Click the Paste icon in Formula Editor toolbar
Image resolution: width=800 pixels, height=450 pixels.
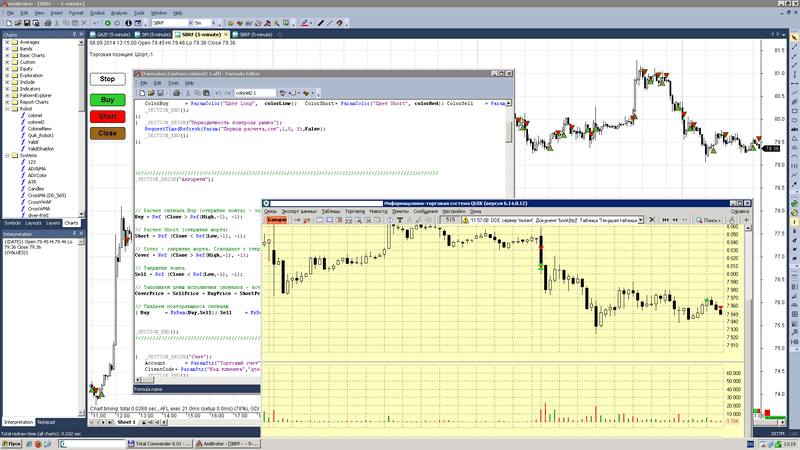click(206, 93)
